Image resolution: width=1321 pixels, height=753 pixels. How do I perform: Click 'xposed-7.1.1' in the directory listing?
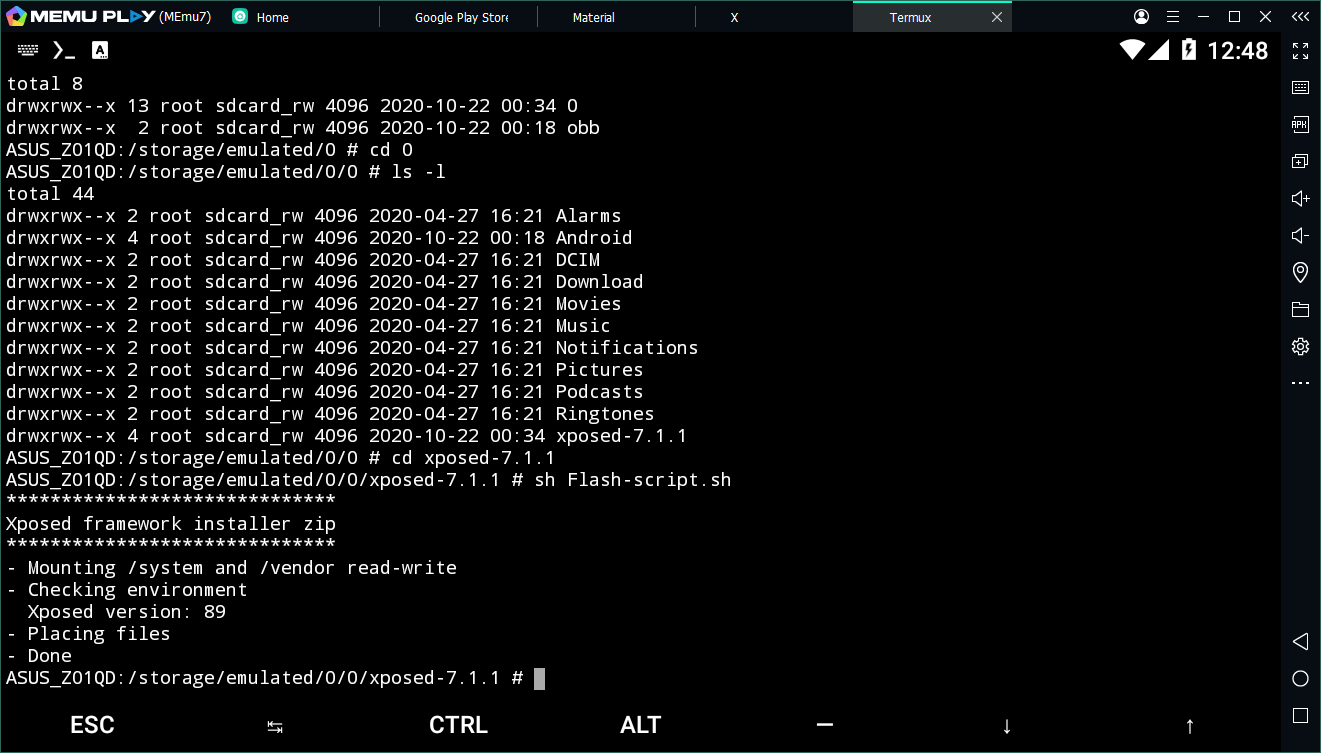621,436
